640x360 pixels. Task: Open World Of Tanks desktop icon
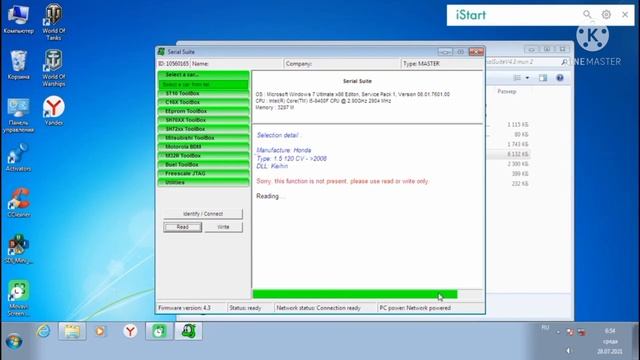(x=53, y=22)
